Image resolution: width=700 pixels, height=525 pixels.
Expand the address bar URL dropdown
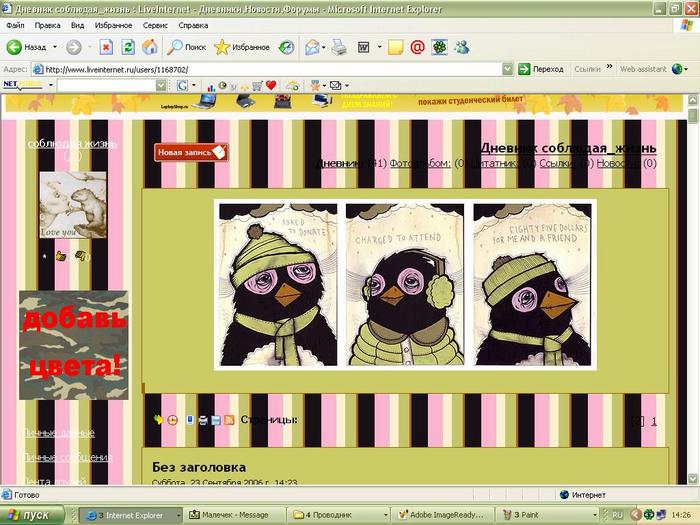507,69
